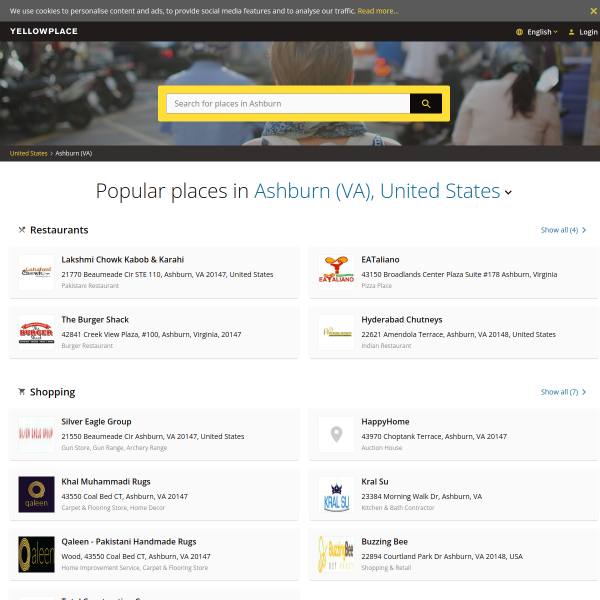
Task: Click Kitchen & Bath Contractor category text
Action: pyautogui.click(x=398, y=507)
